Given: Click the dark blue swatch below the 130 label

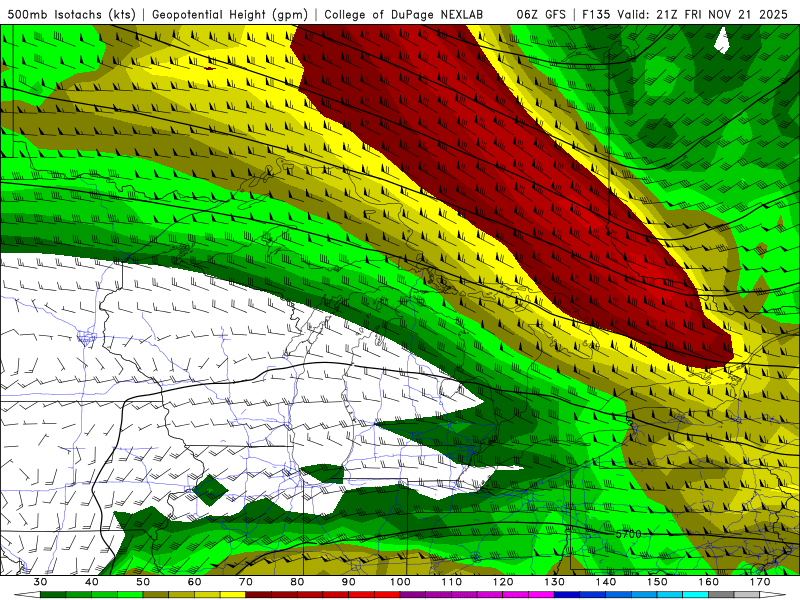Looking at the screenshot, I should [567, 595].
